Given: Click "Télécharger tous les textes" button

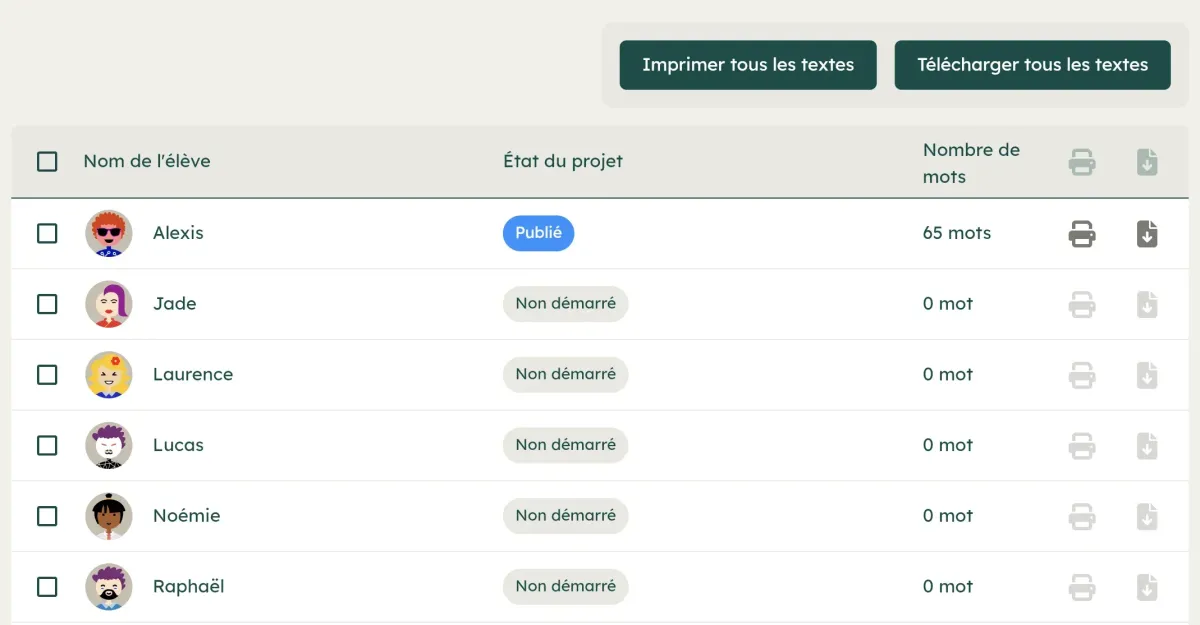Looking at the screenshot, I should (1032, 65).
